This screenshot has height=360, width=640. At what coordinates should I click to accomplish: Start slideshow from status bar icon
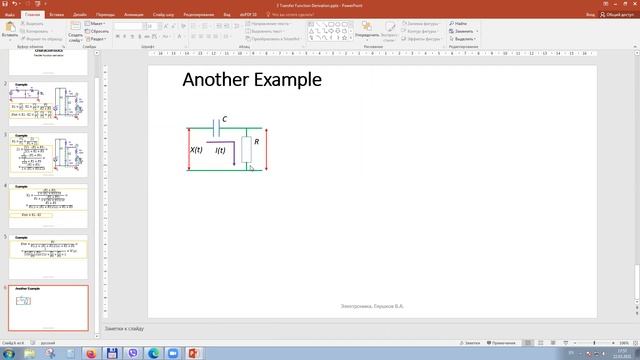[566, 343]
